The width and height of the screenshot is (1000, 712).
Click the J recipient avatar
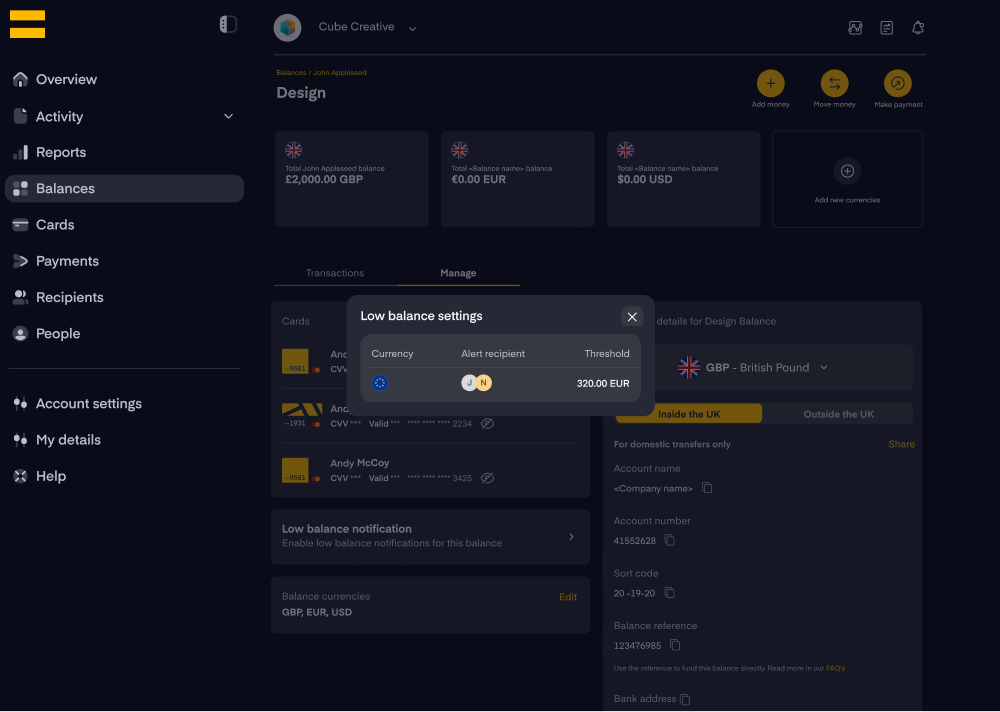(469, 383)
